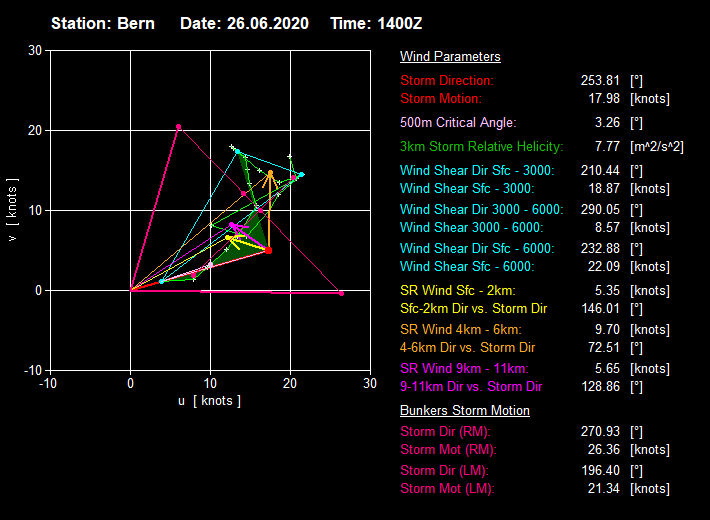Click the red storm motion dot
Image resolution: width=710 pixels, height=520 pixels.
pos(268,250)
